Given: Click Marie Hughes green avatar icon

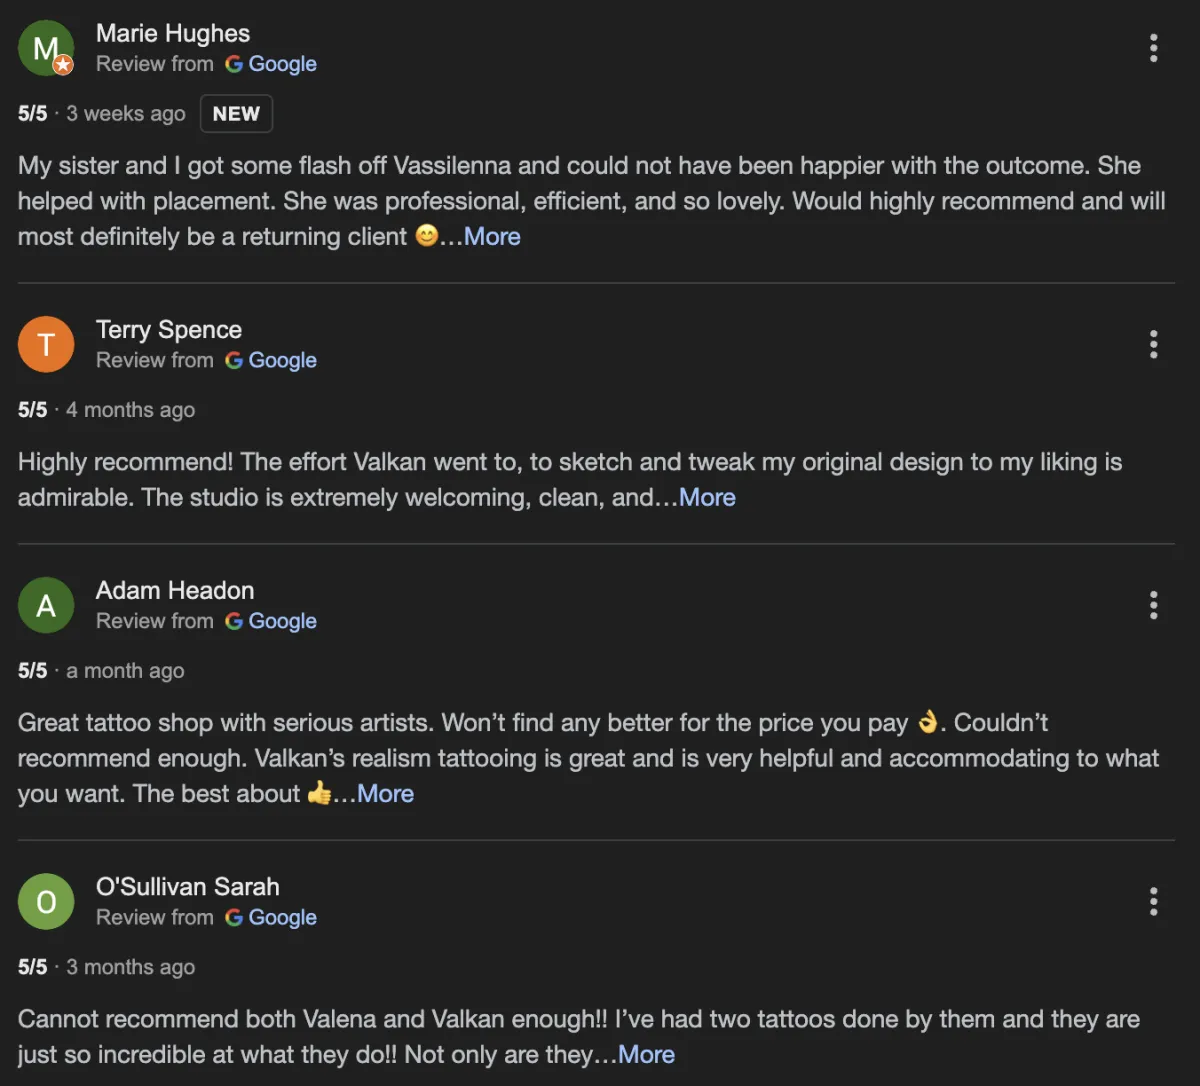Looking at the screenshot, I should tap(46, 48).
